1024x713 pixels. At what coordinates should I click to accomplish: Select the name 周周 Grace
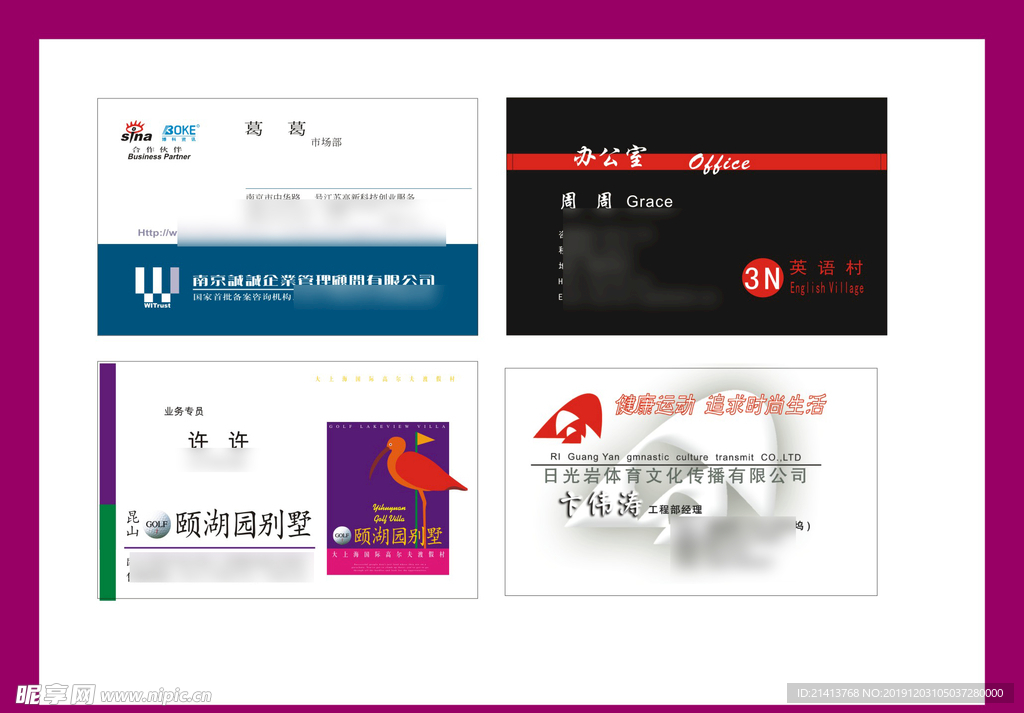[616, 202]
